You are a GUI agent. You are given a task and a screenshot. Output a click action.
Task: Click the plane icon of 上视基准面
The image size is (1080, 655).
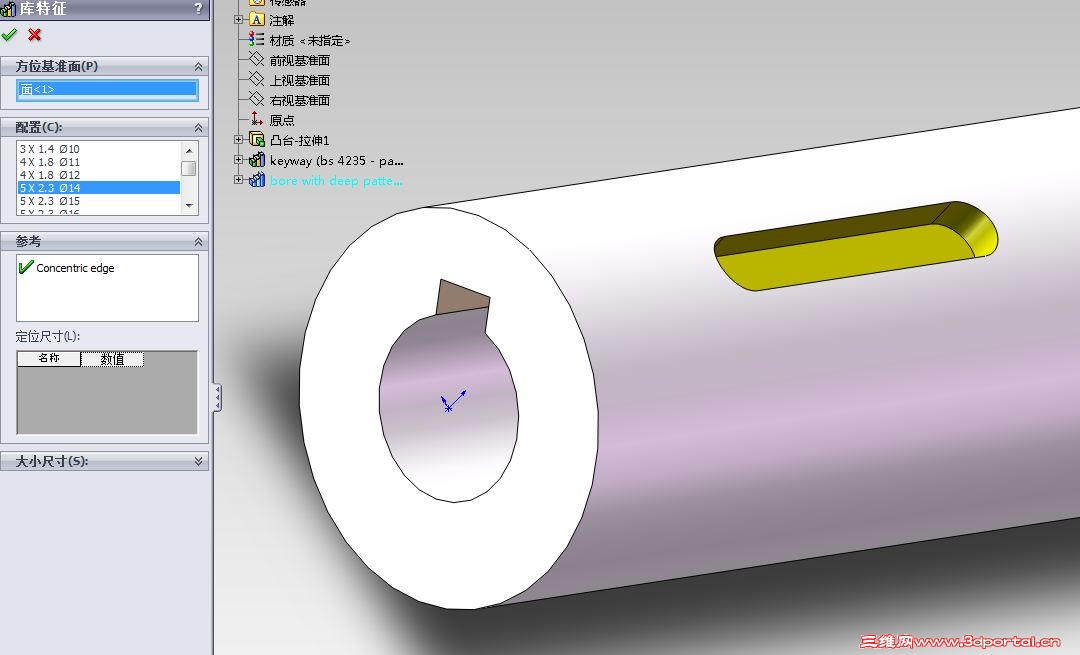[x=256, y=79]
